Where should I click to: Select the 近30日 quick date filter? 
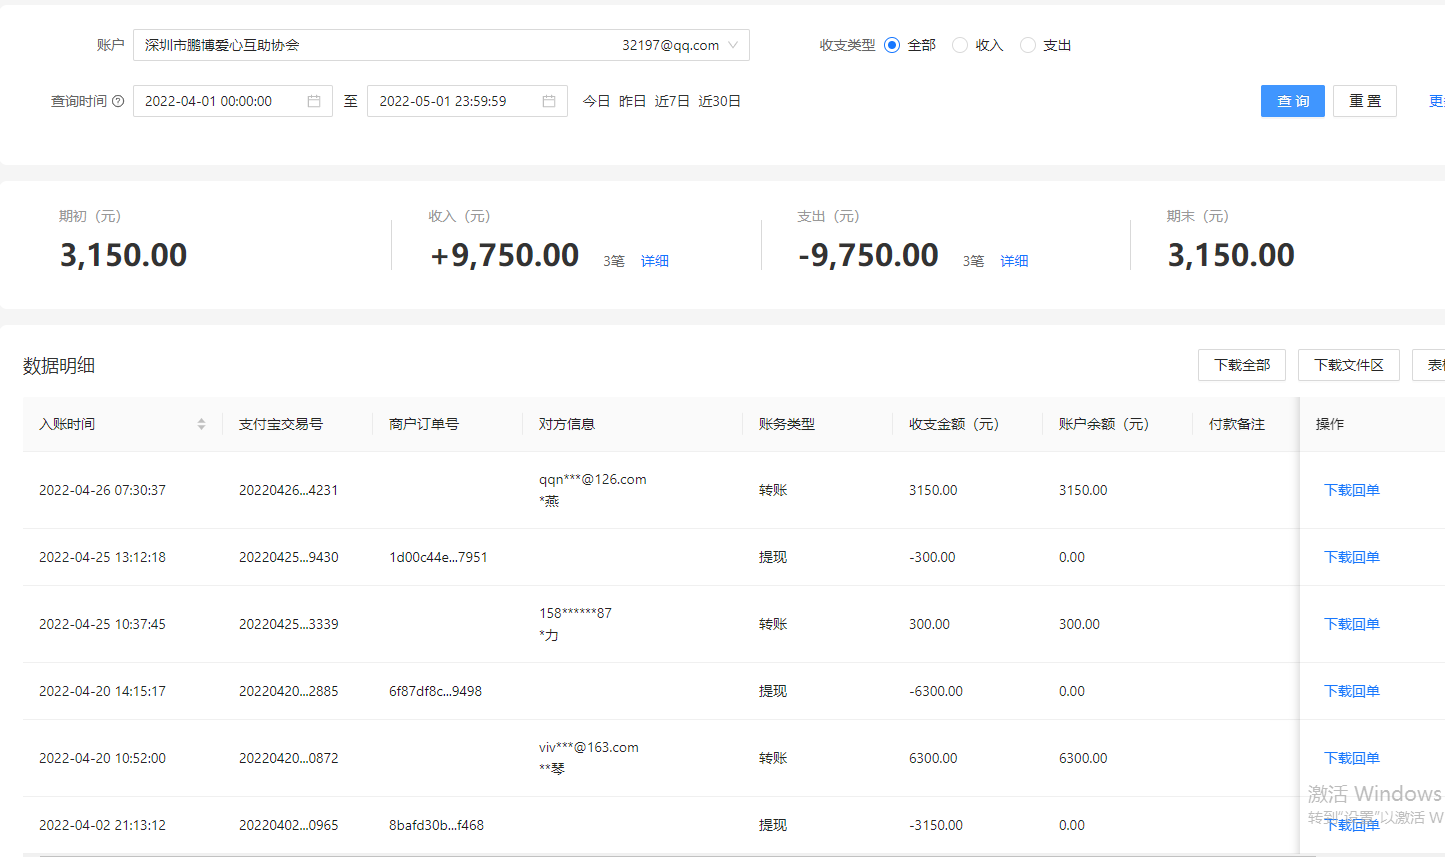[719, 100]
